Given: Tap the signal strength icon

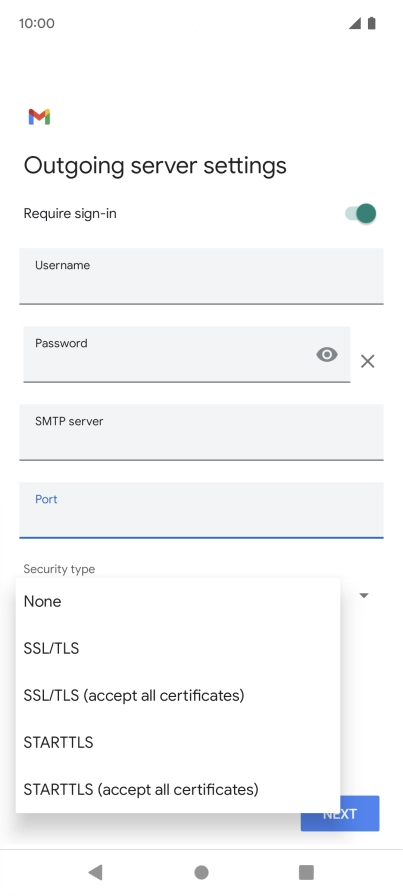Looking at the screenshot, I should 355,23.
